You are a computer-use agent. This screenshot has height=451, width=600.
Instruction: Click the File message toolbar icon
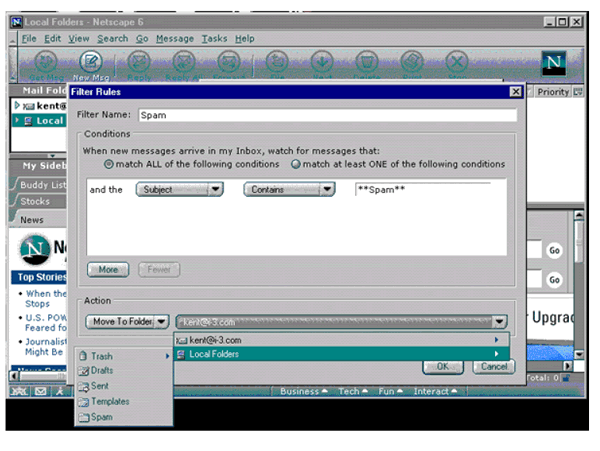277,62
